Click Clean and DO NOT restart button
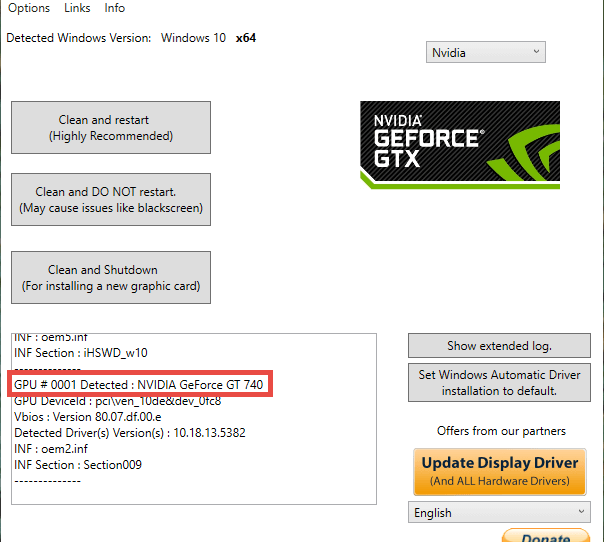 click(111, 200)
